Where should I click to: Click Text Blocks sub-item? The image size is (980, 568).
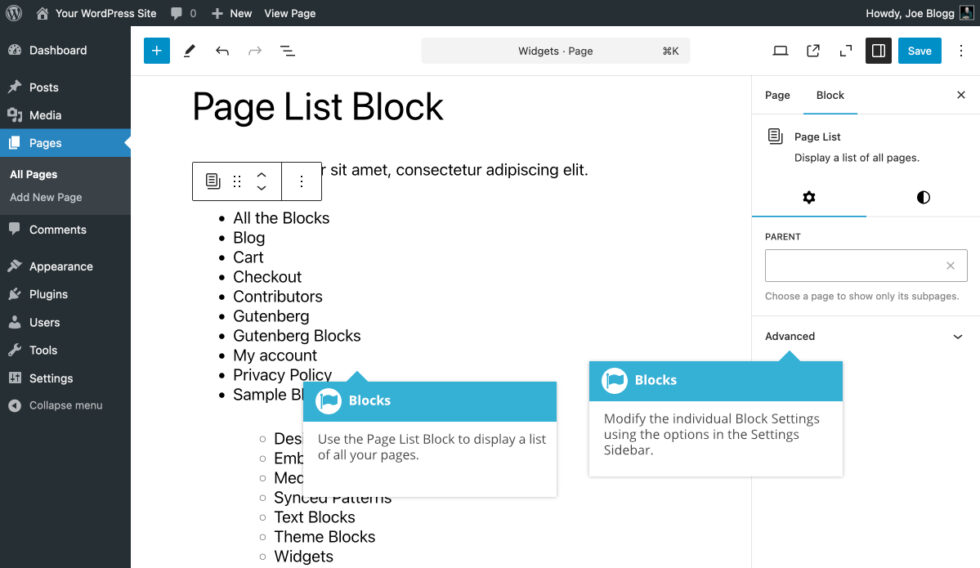tap(314, 517)
